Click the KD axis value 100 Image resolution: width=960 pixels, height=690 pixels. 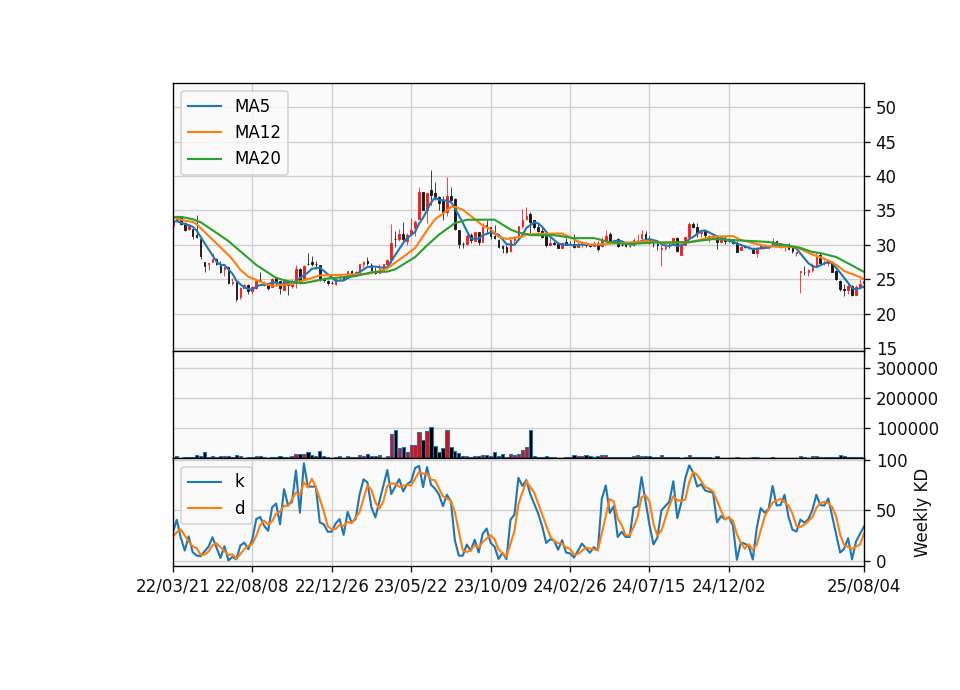[x=891, y=461]
